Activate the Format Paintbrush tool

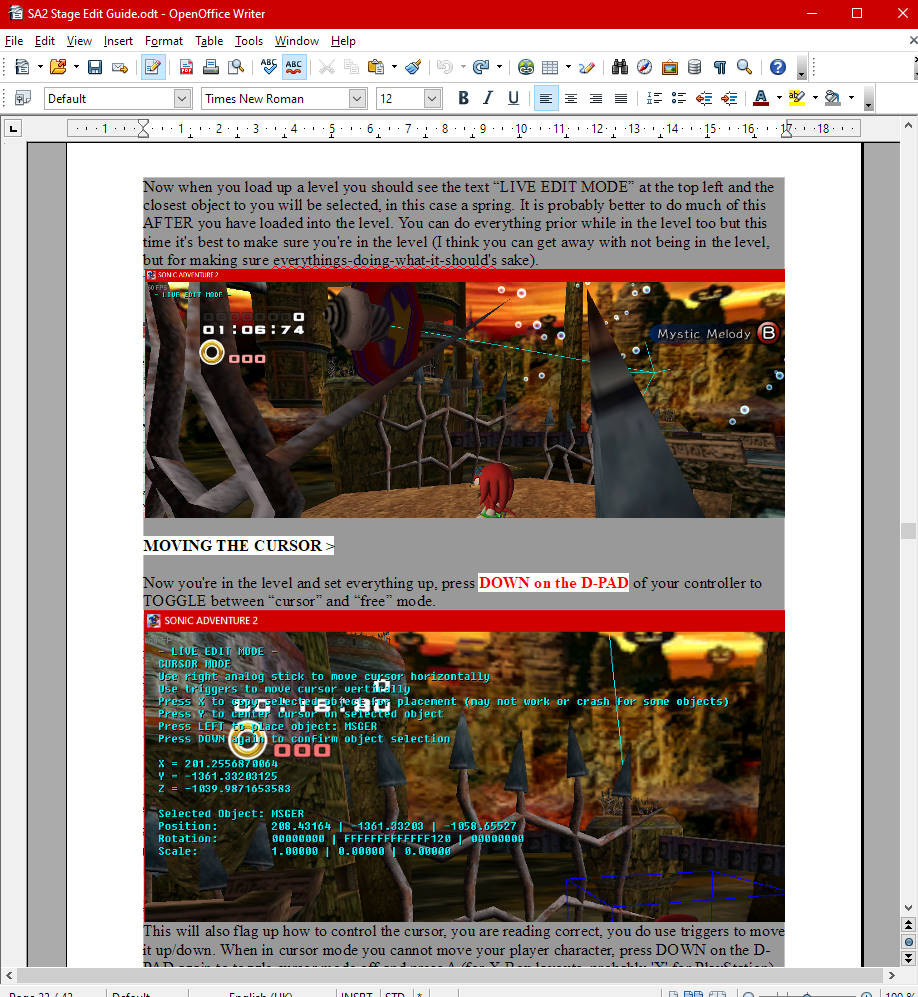pyautogui.click(x=412, y=66)
